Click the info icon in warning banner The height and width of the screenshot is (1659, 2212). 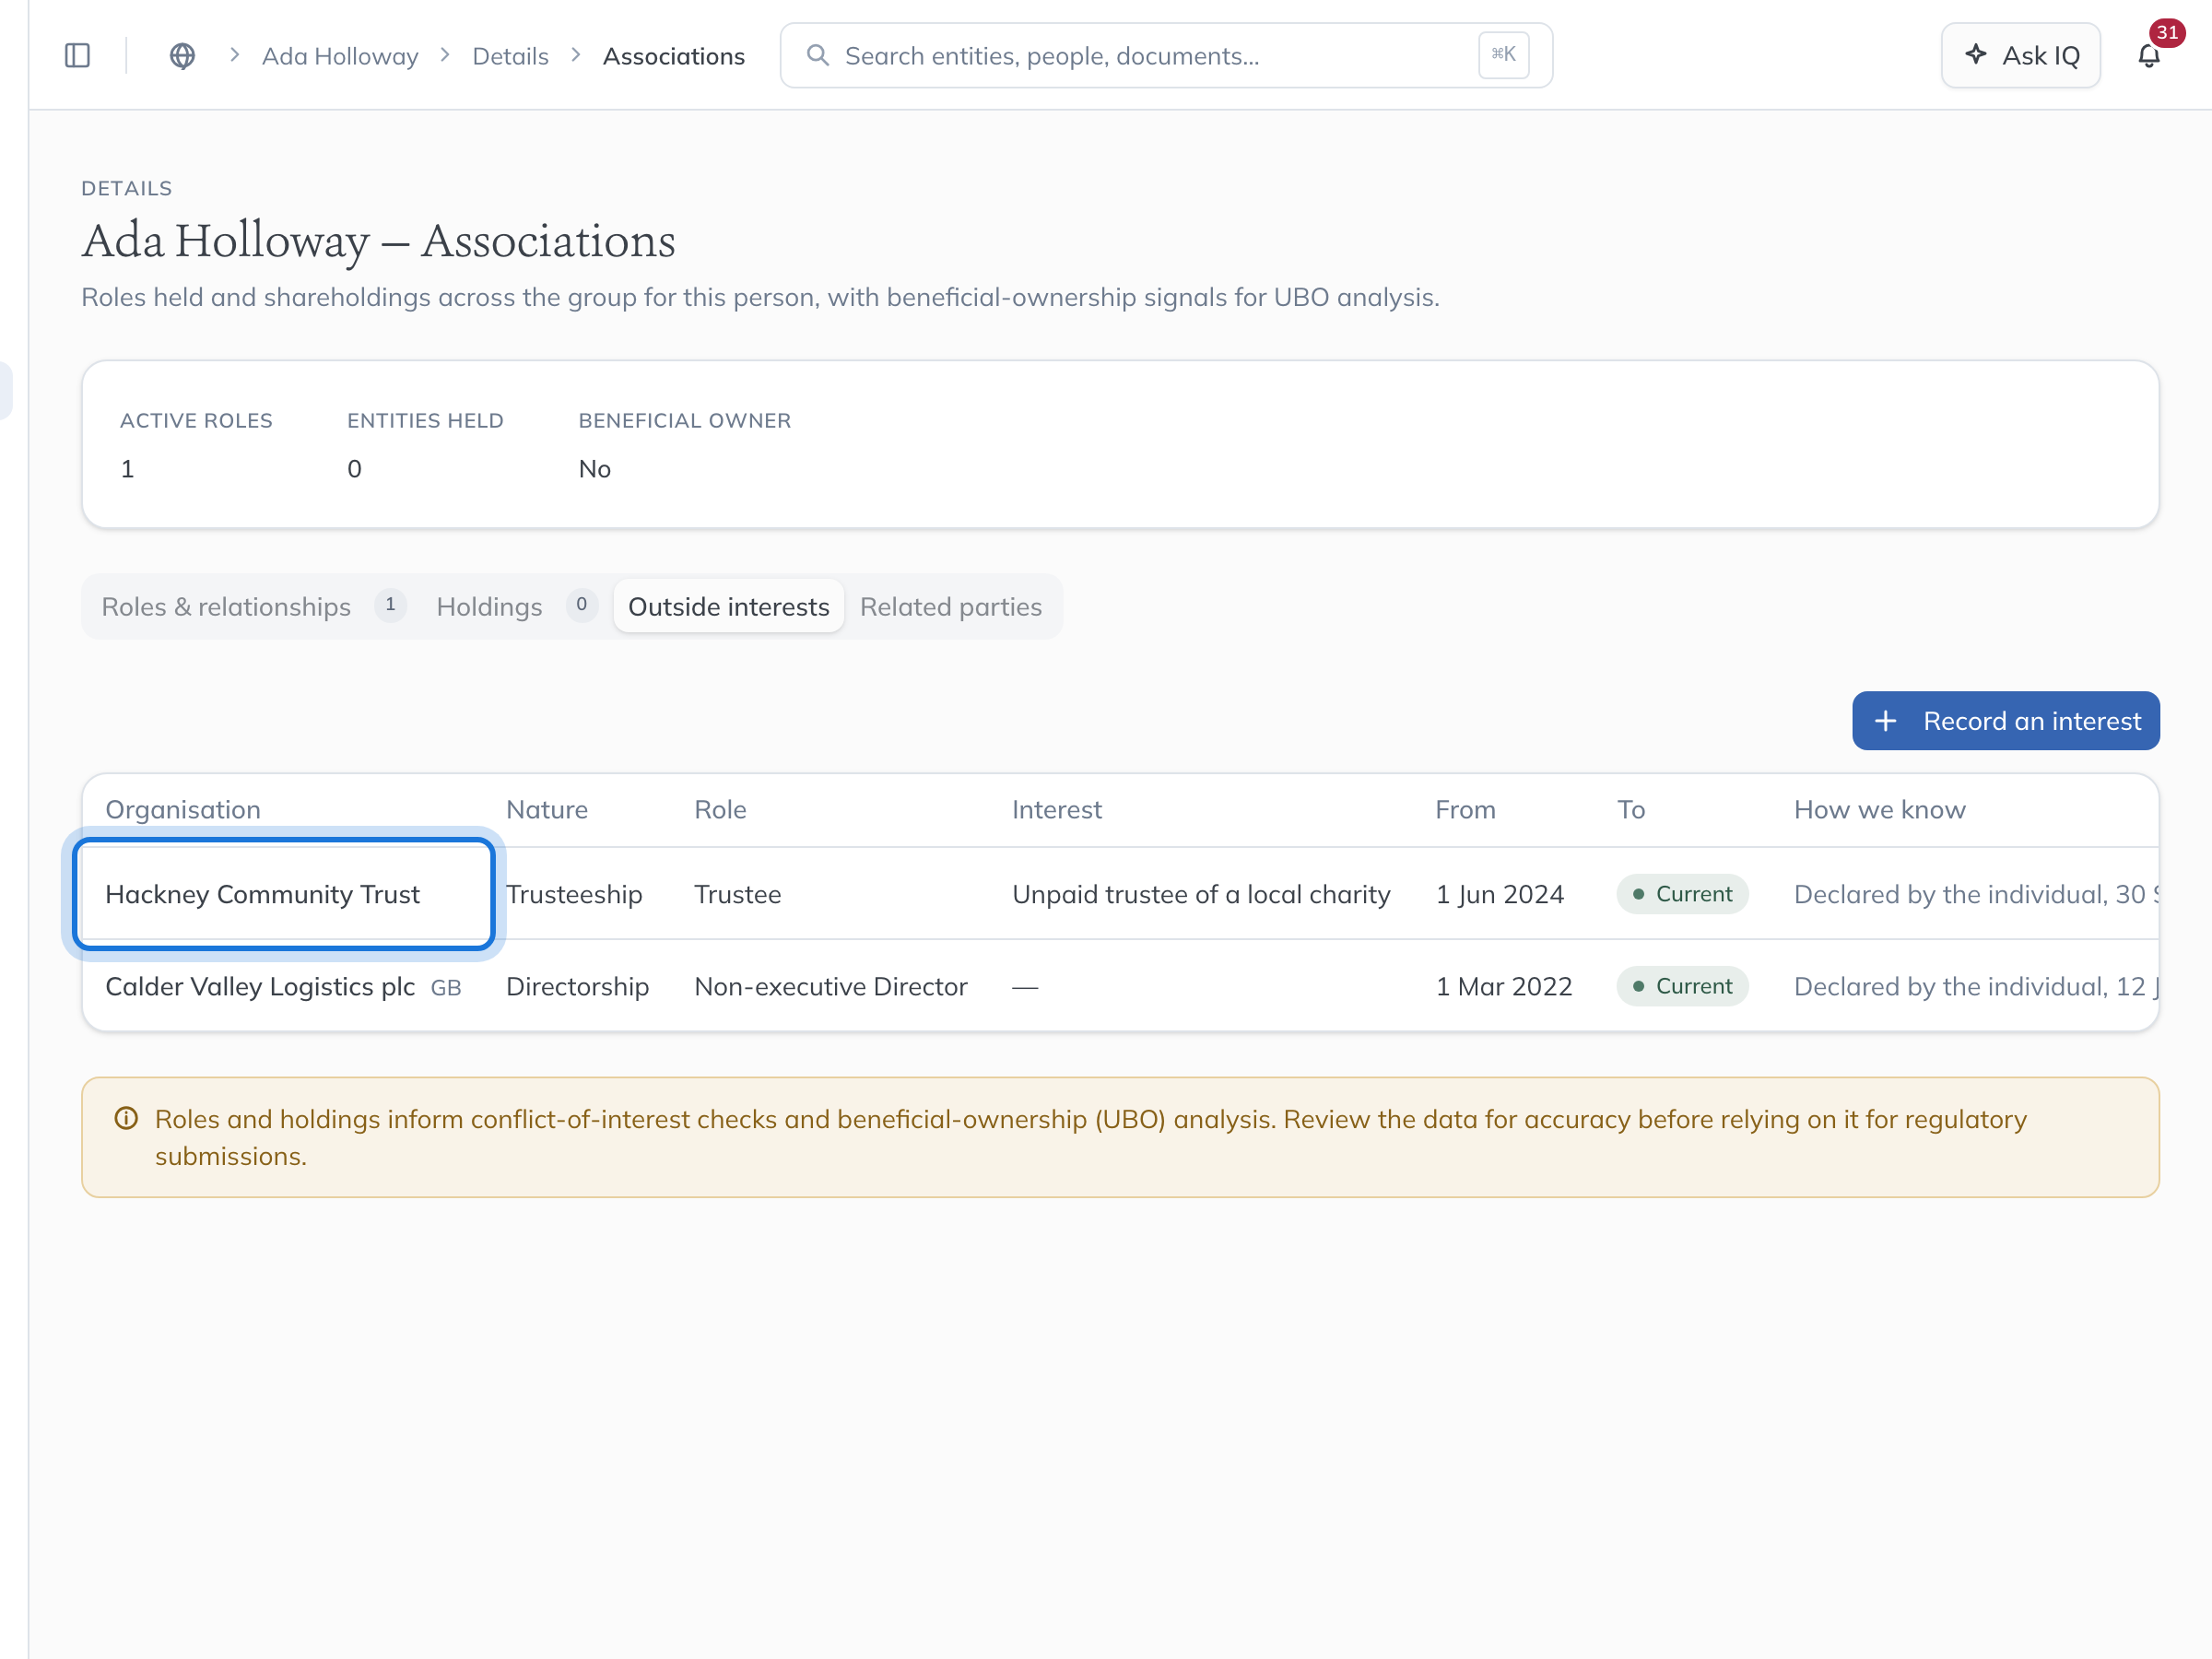126,1118
